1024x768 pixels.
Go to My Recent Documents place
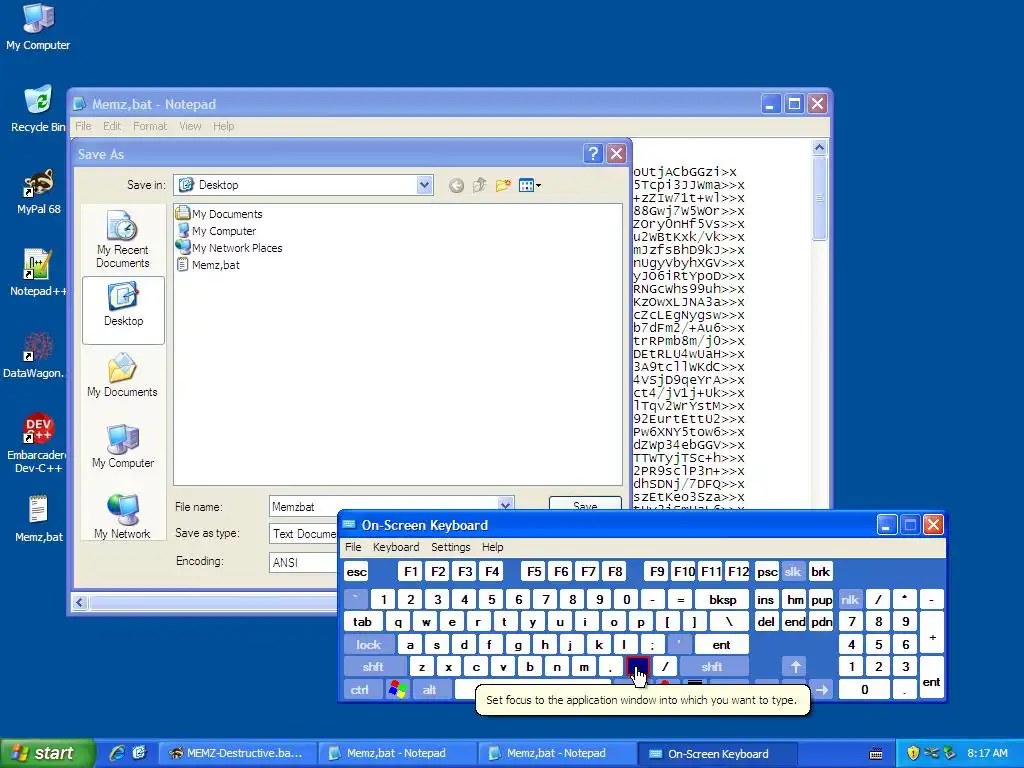pyautogui.click(x=123, y=240)
